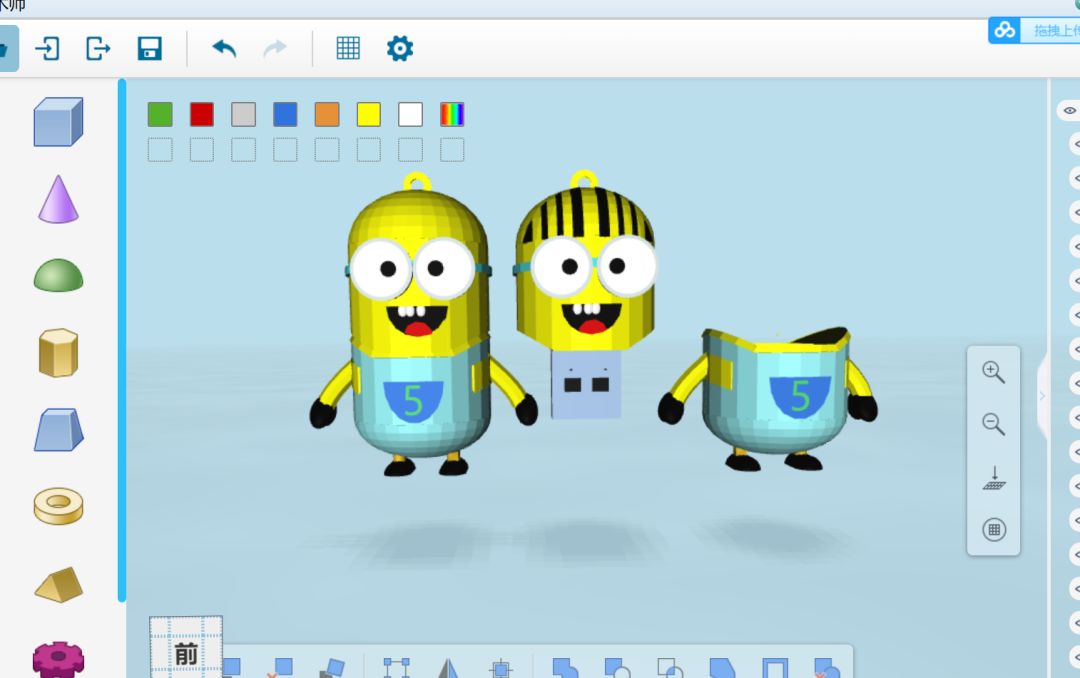The height and width of the screenshot is (678, 1080).
Task: Toggle the grid display in top toolbar
Action: point(348,48)
